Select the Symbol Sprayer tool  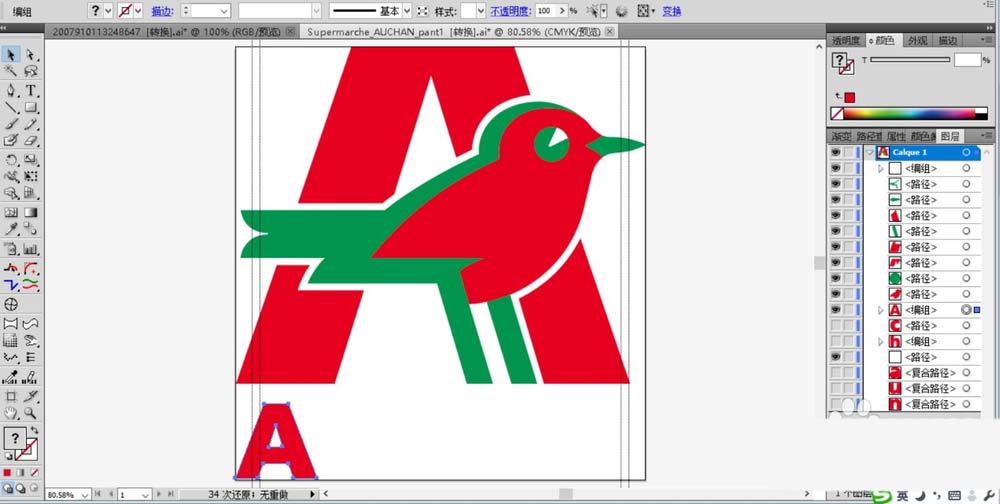click(x=11, y=249)
